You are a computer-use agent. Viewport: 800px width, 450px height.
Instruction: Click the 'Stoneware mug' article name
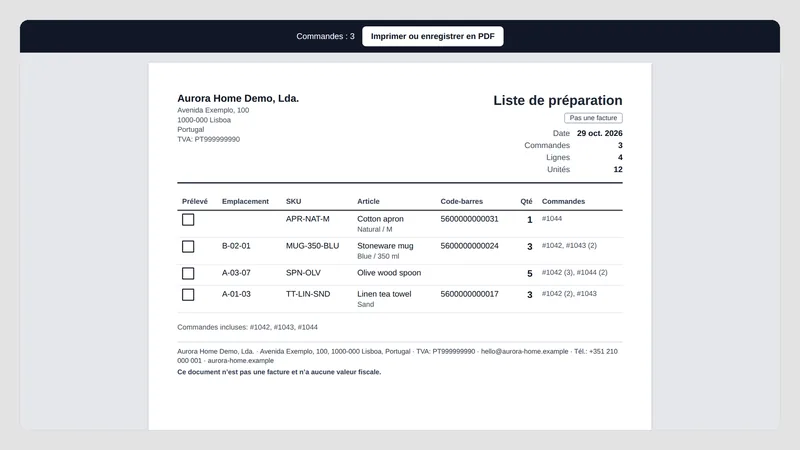385,246
